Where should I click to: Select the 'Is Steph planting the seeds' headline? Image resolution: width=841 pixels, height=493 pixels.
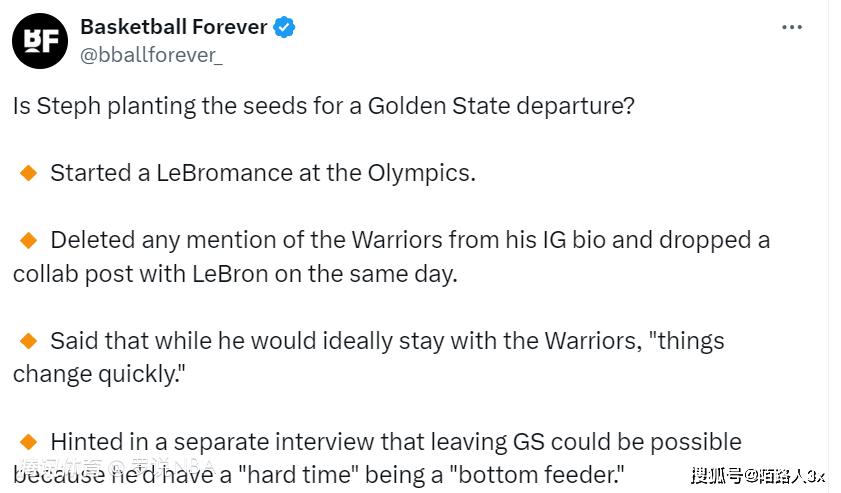[323, 106]
